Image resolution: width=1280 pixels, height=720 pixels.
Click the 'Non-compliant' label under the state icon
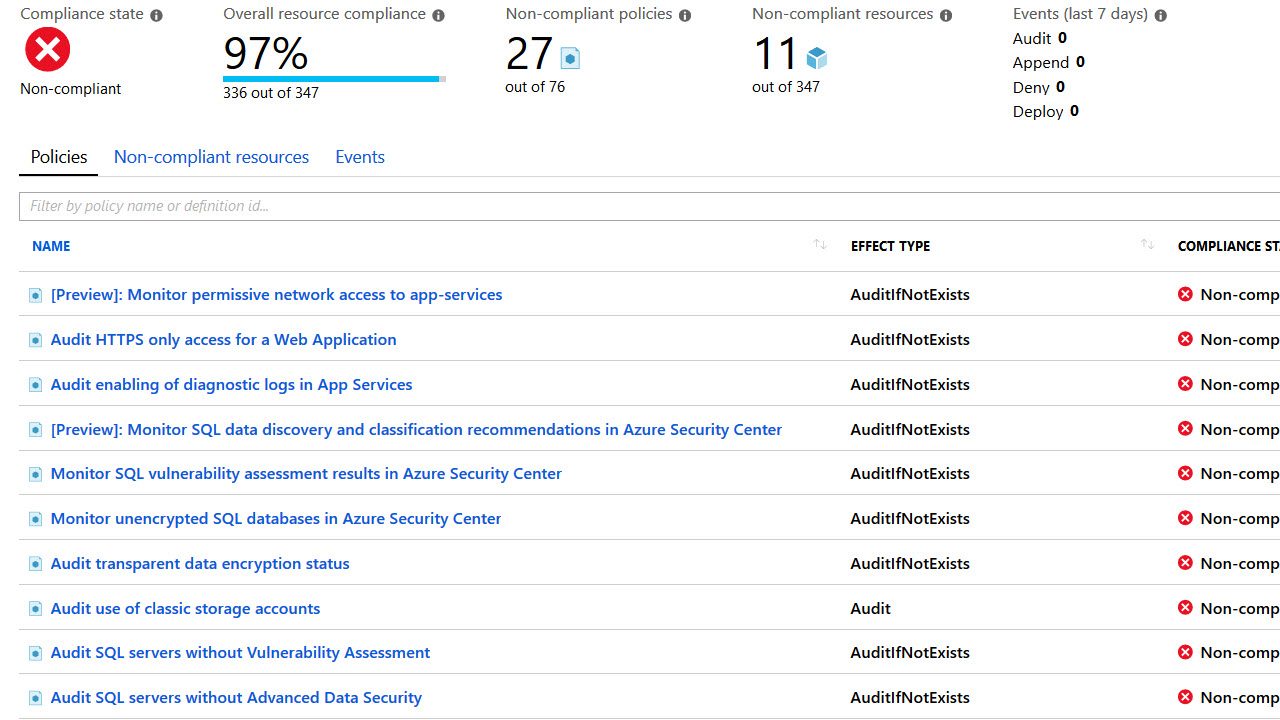(70, 89)
